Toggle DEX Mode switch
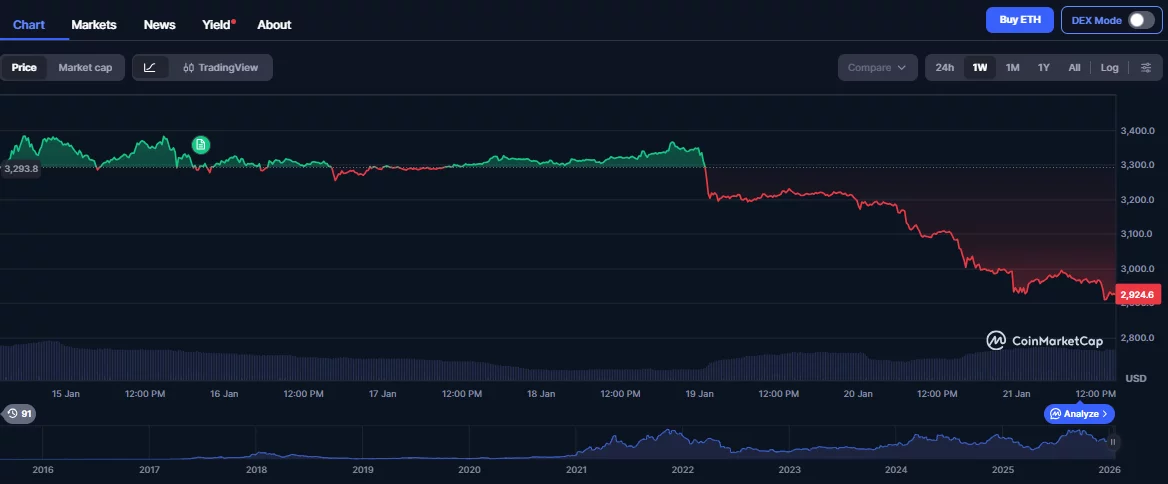Screen dimensions: 1168x484 pyautogui.click(x=1140, y=20)
